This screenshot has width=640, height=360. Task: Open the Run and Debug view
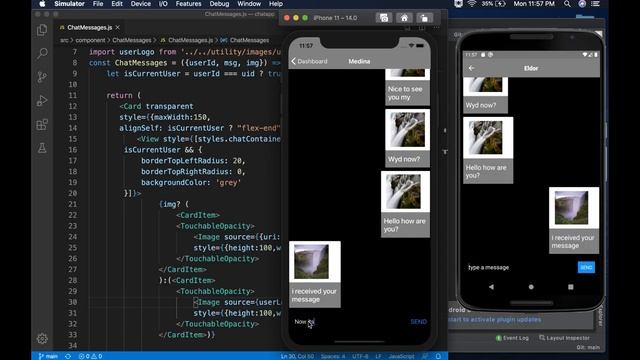(42, 100)
